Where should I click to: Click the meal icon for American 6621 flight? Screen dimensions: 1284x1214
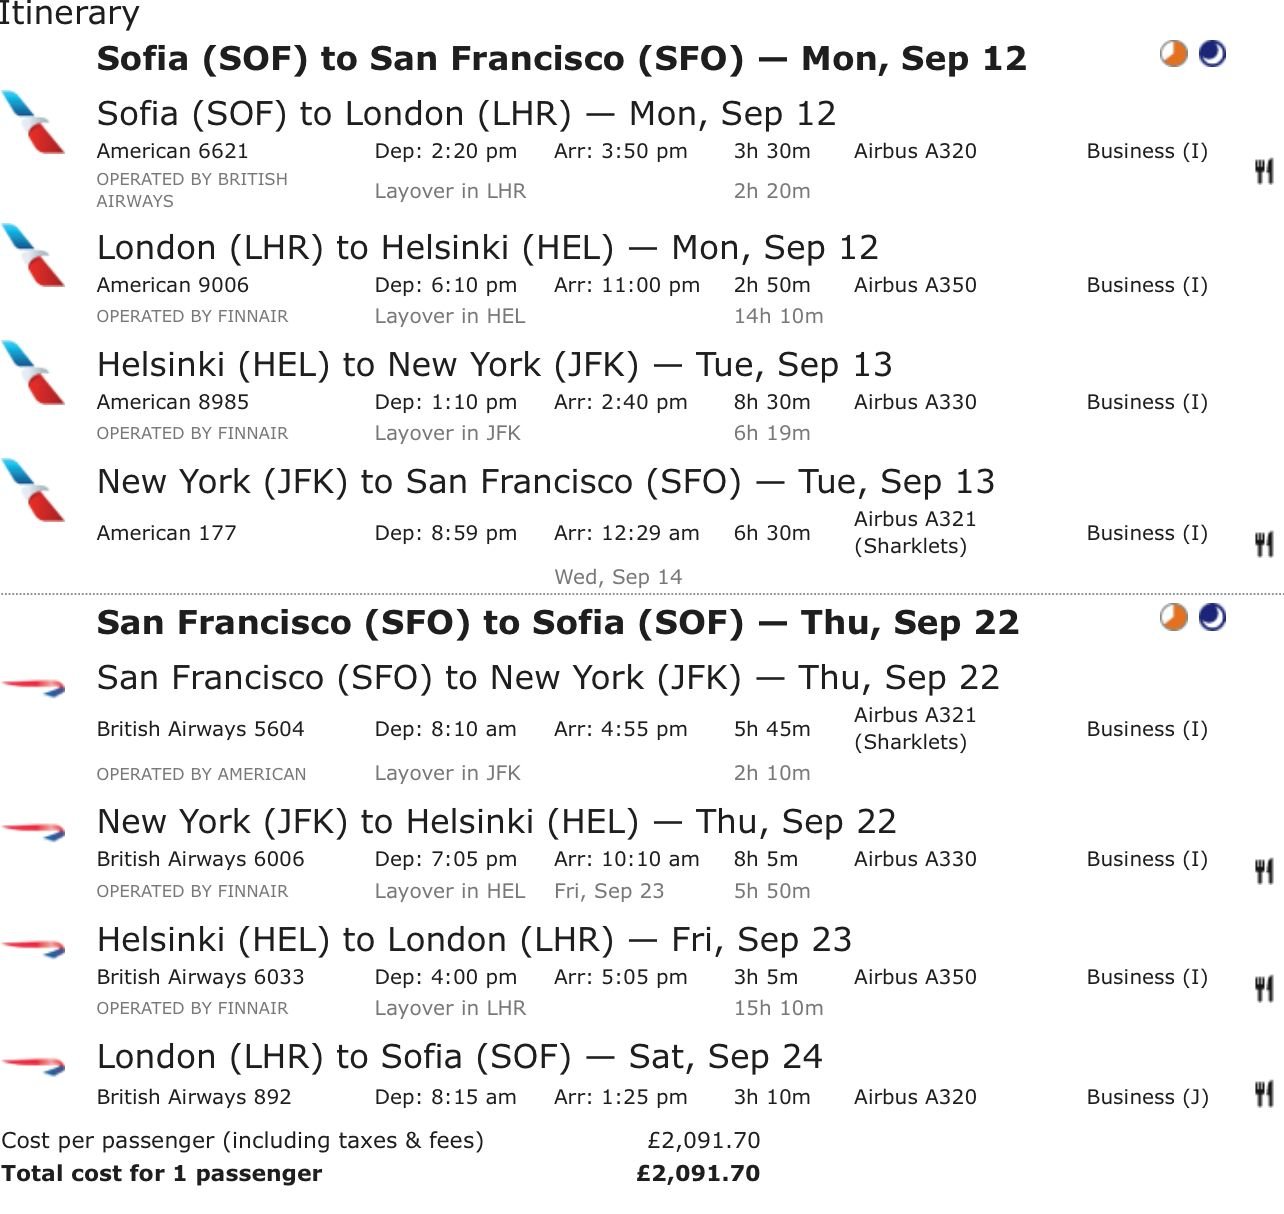[1264, 171]
